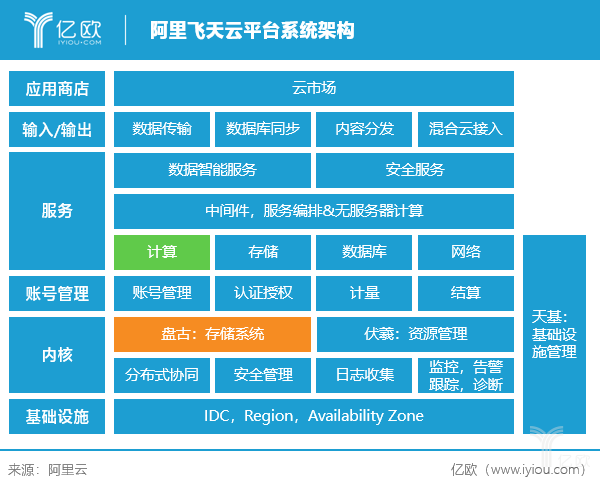Viewport: 600px width, 477px height.
Task: Click the 网络 block
Action: click(x=466, y=252)
